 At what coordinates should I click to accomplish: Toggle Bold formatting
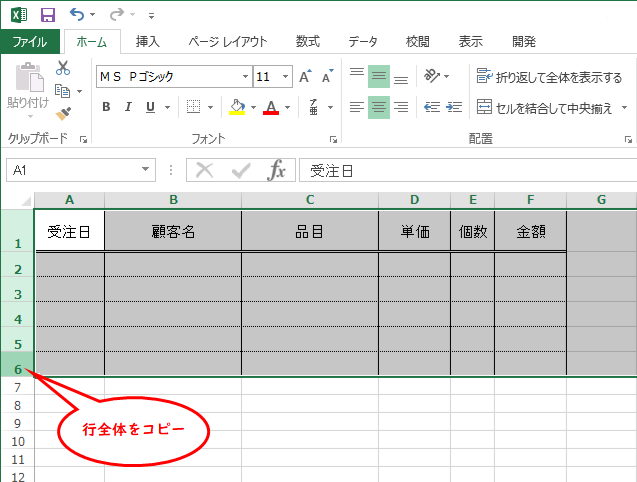tap(107, 107)
